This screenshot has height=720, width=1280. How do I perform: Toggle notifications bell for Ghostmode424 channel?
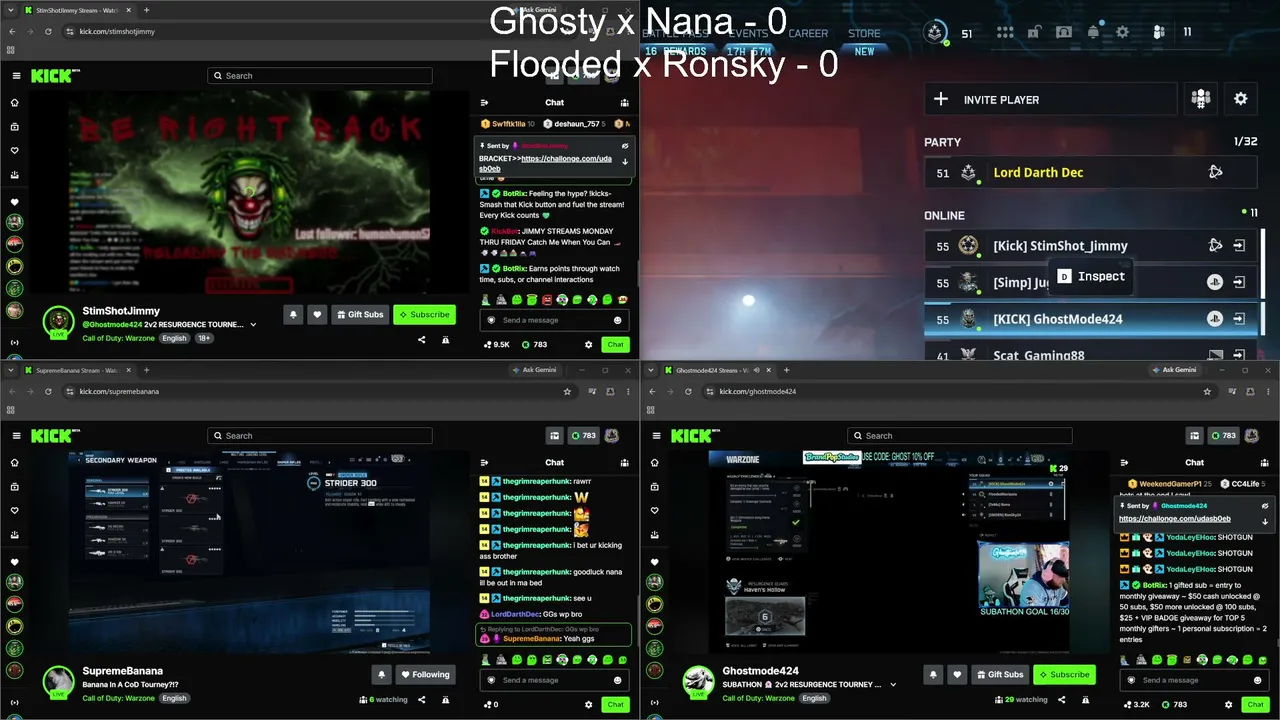click(933, 675)
